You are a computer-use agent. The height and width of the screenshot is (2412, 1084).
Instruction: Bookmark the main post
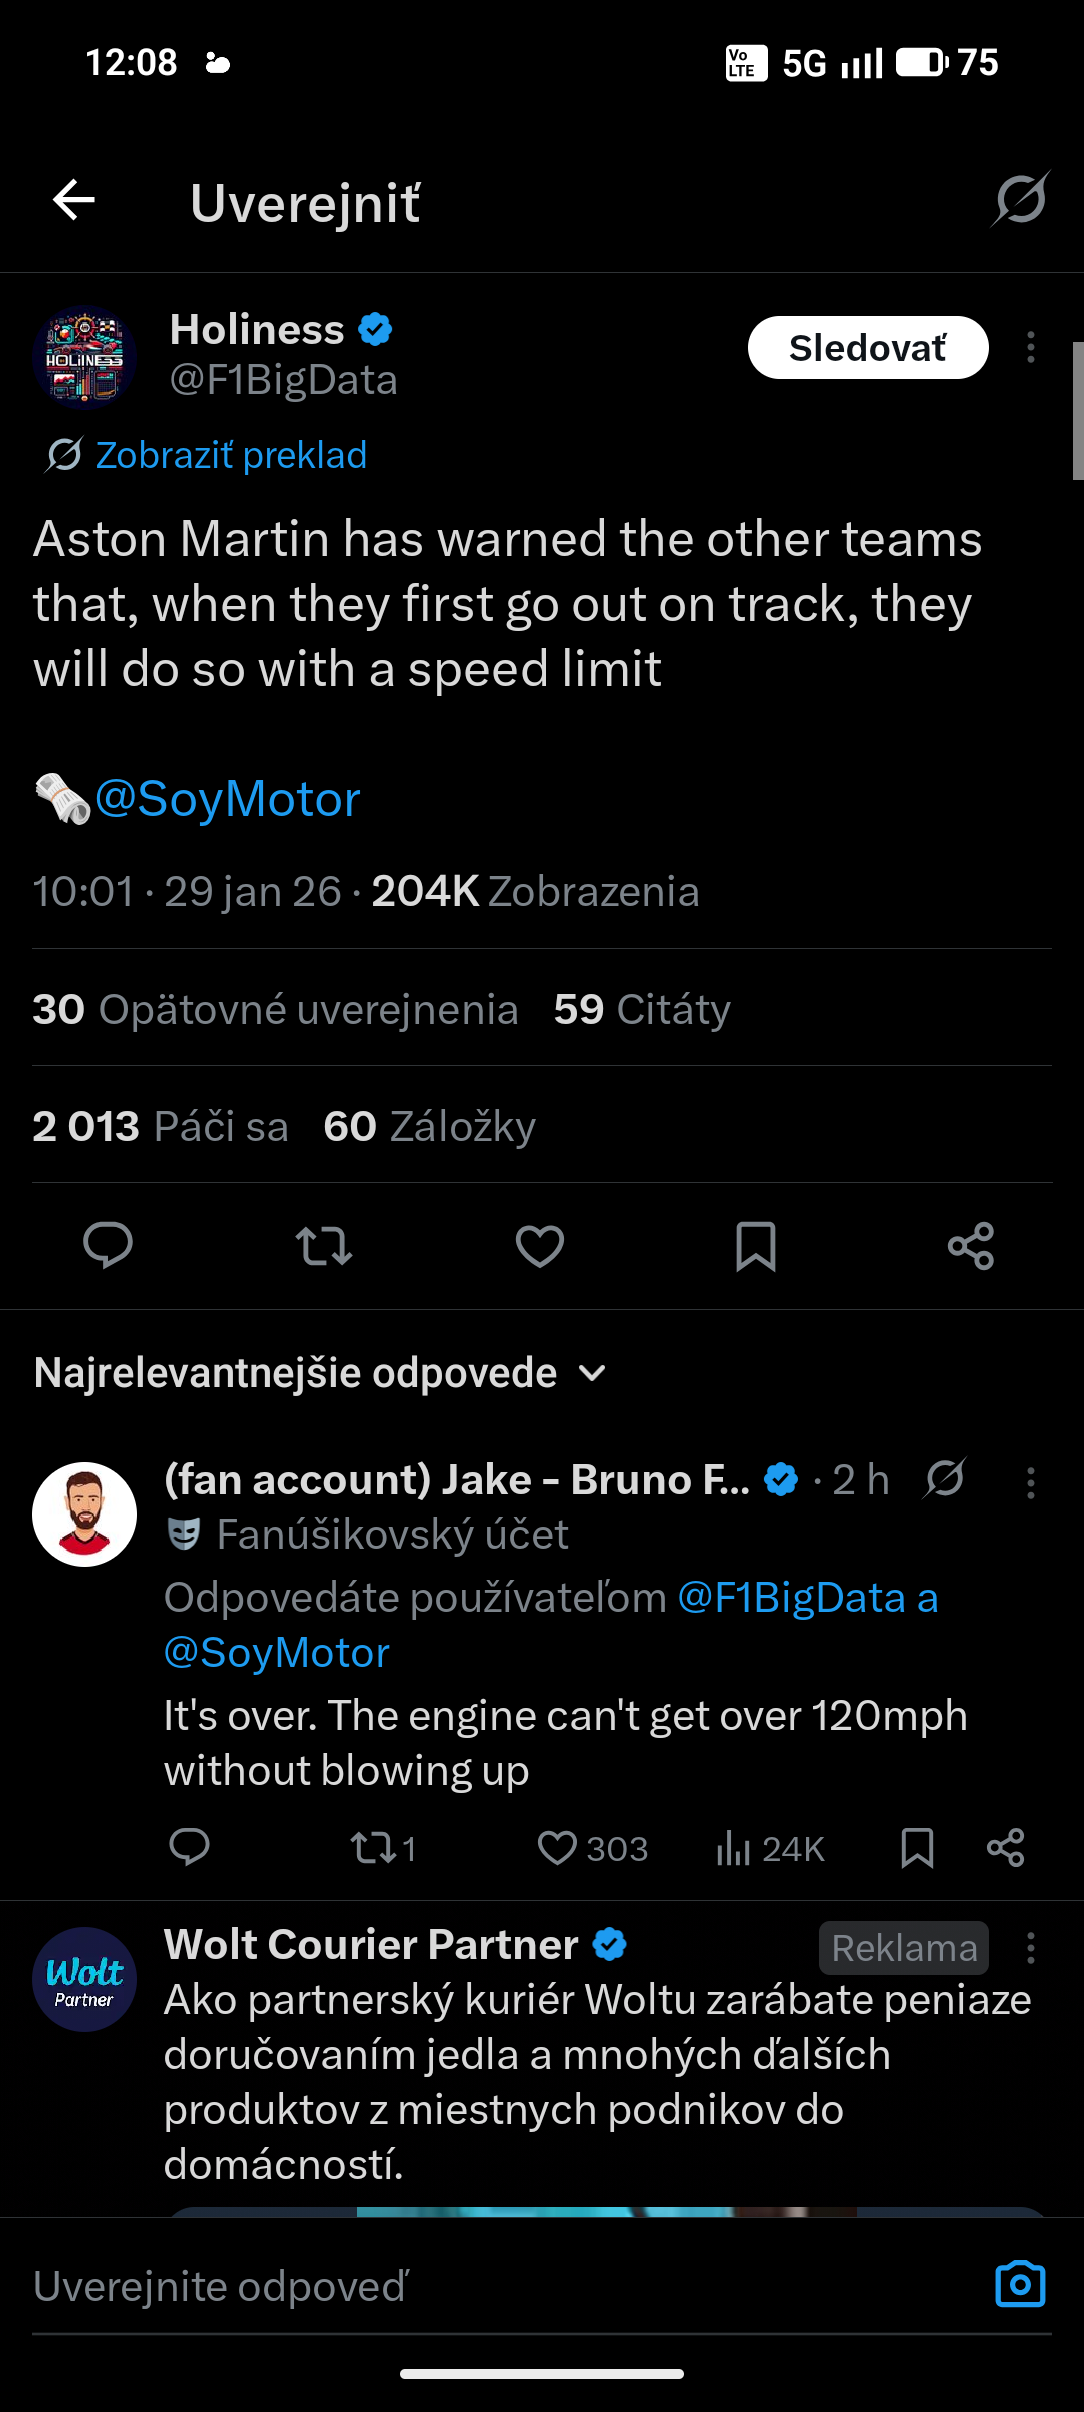pos(755,1246)
